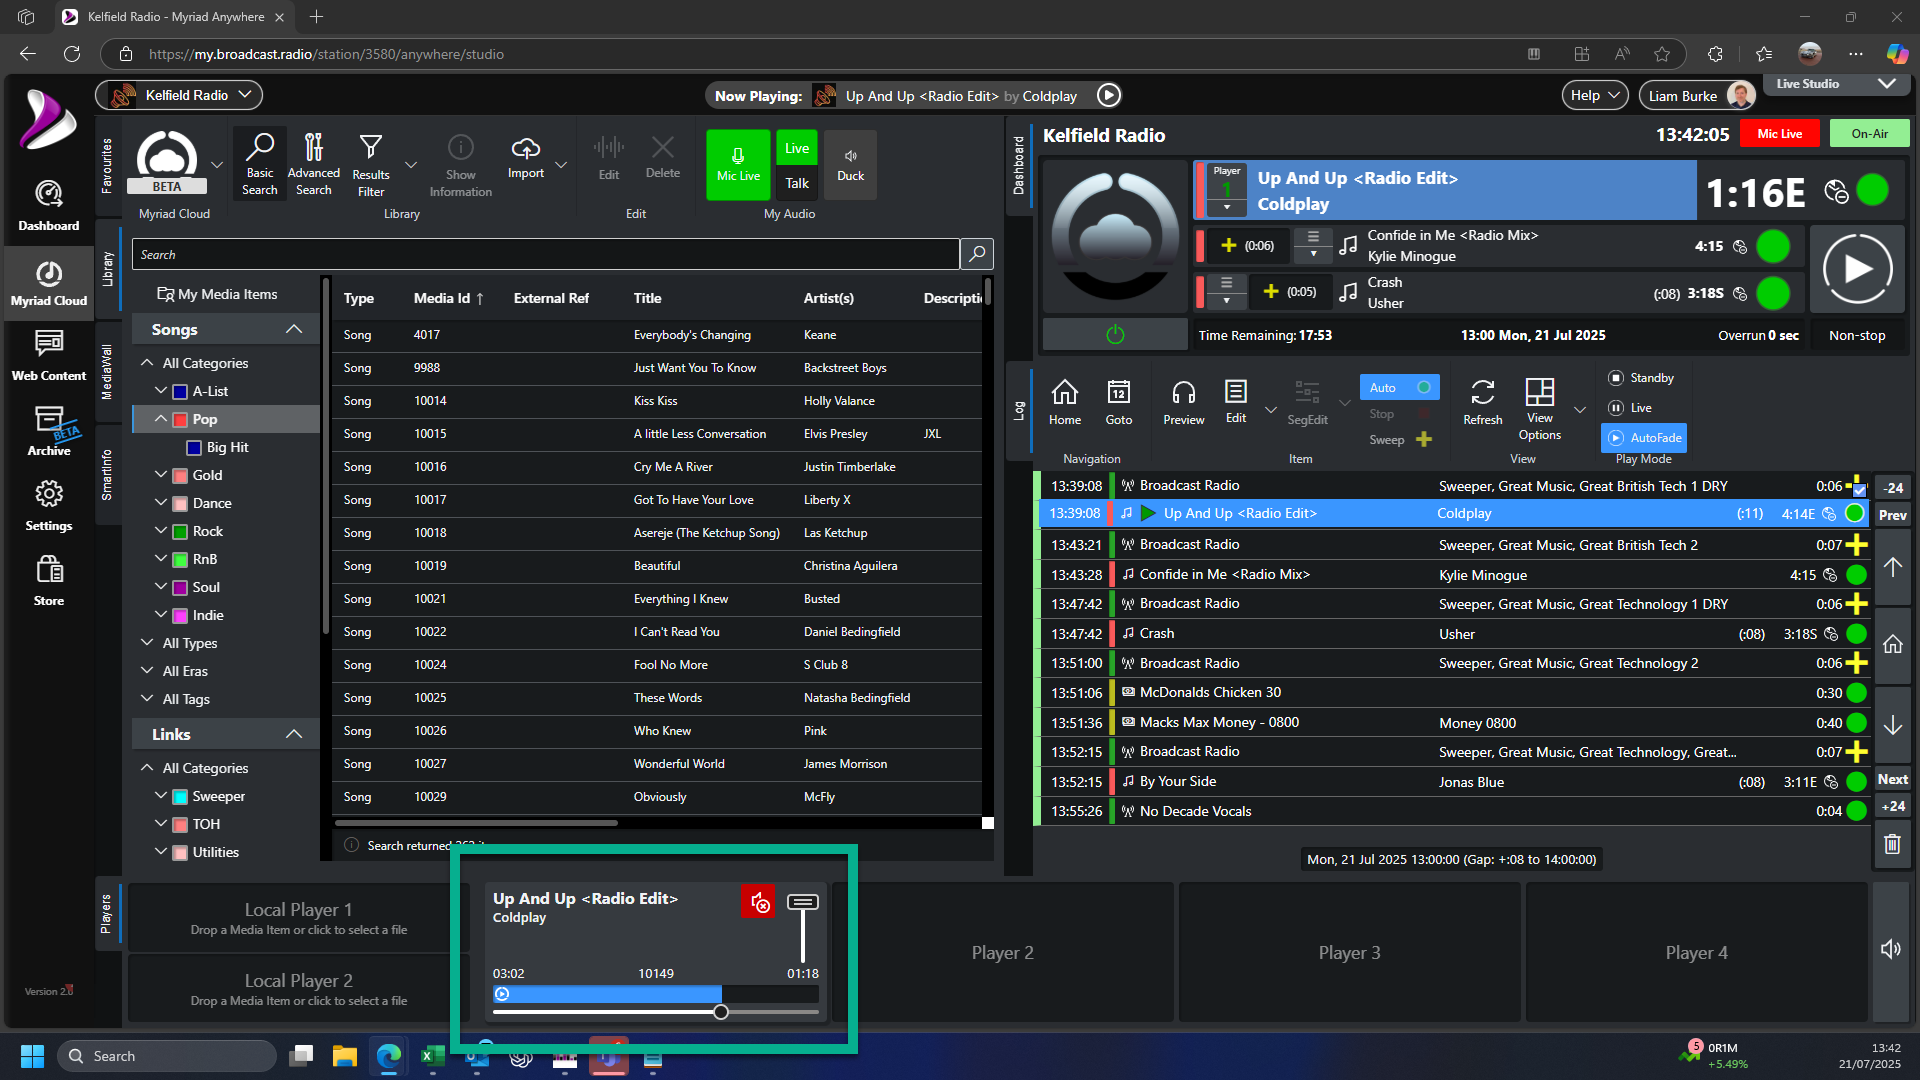This screenshot has height=1080, width=1920.
Task: Click the Liam Burke user button
Action: [1698, 95]
